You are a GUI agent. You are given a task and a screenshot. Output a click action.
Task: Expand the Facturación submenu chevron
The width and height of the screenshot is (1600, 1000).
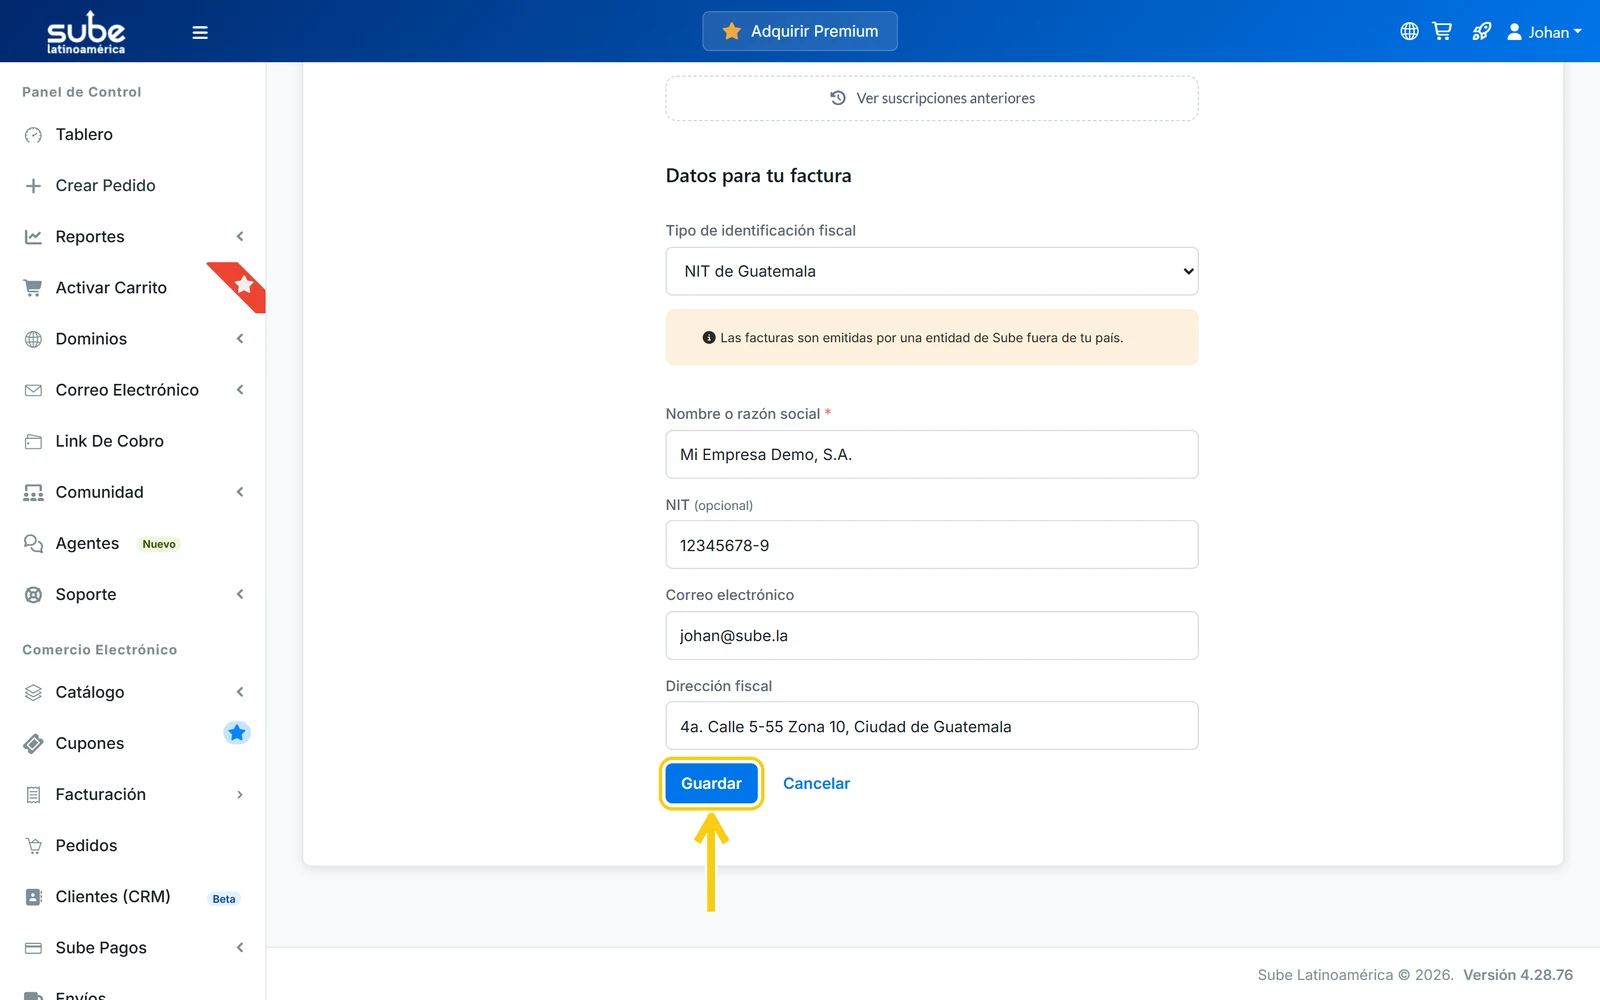click(240, 795)
